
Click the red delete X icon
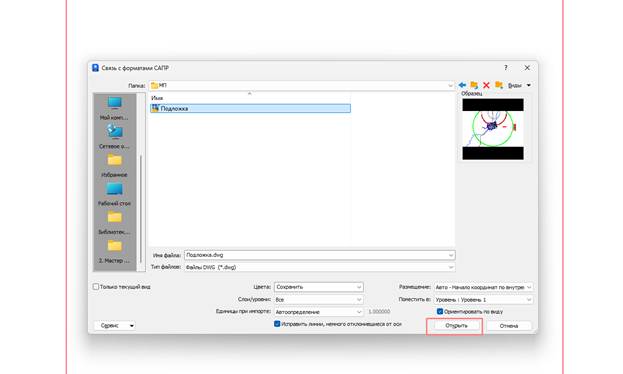[x=486, y=85]
